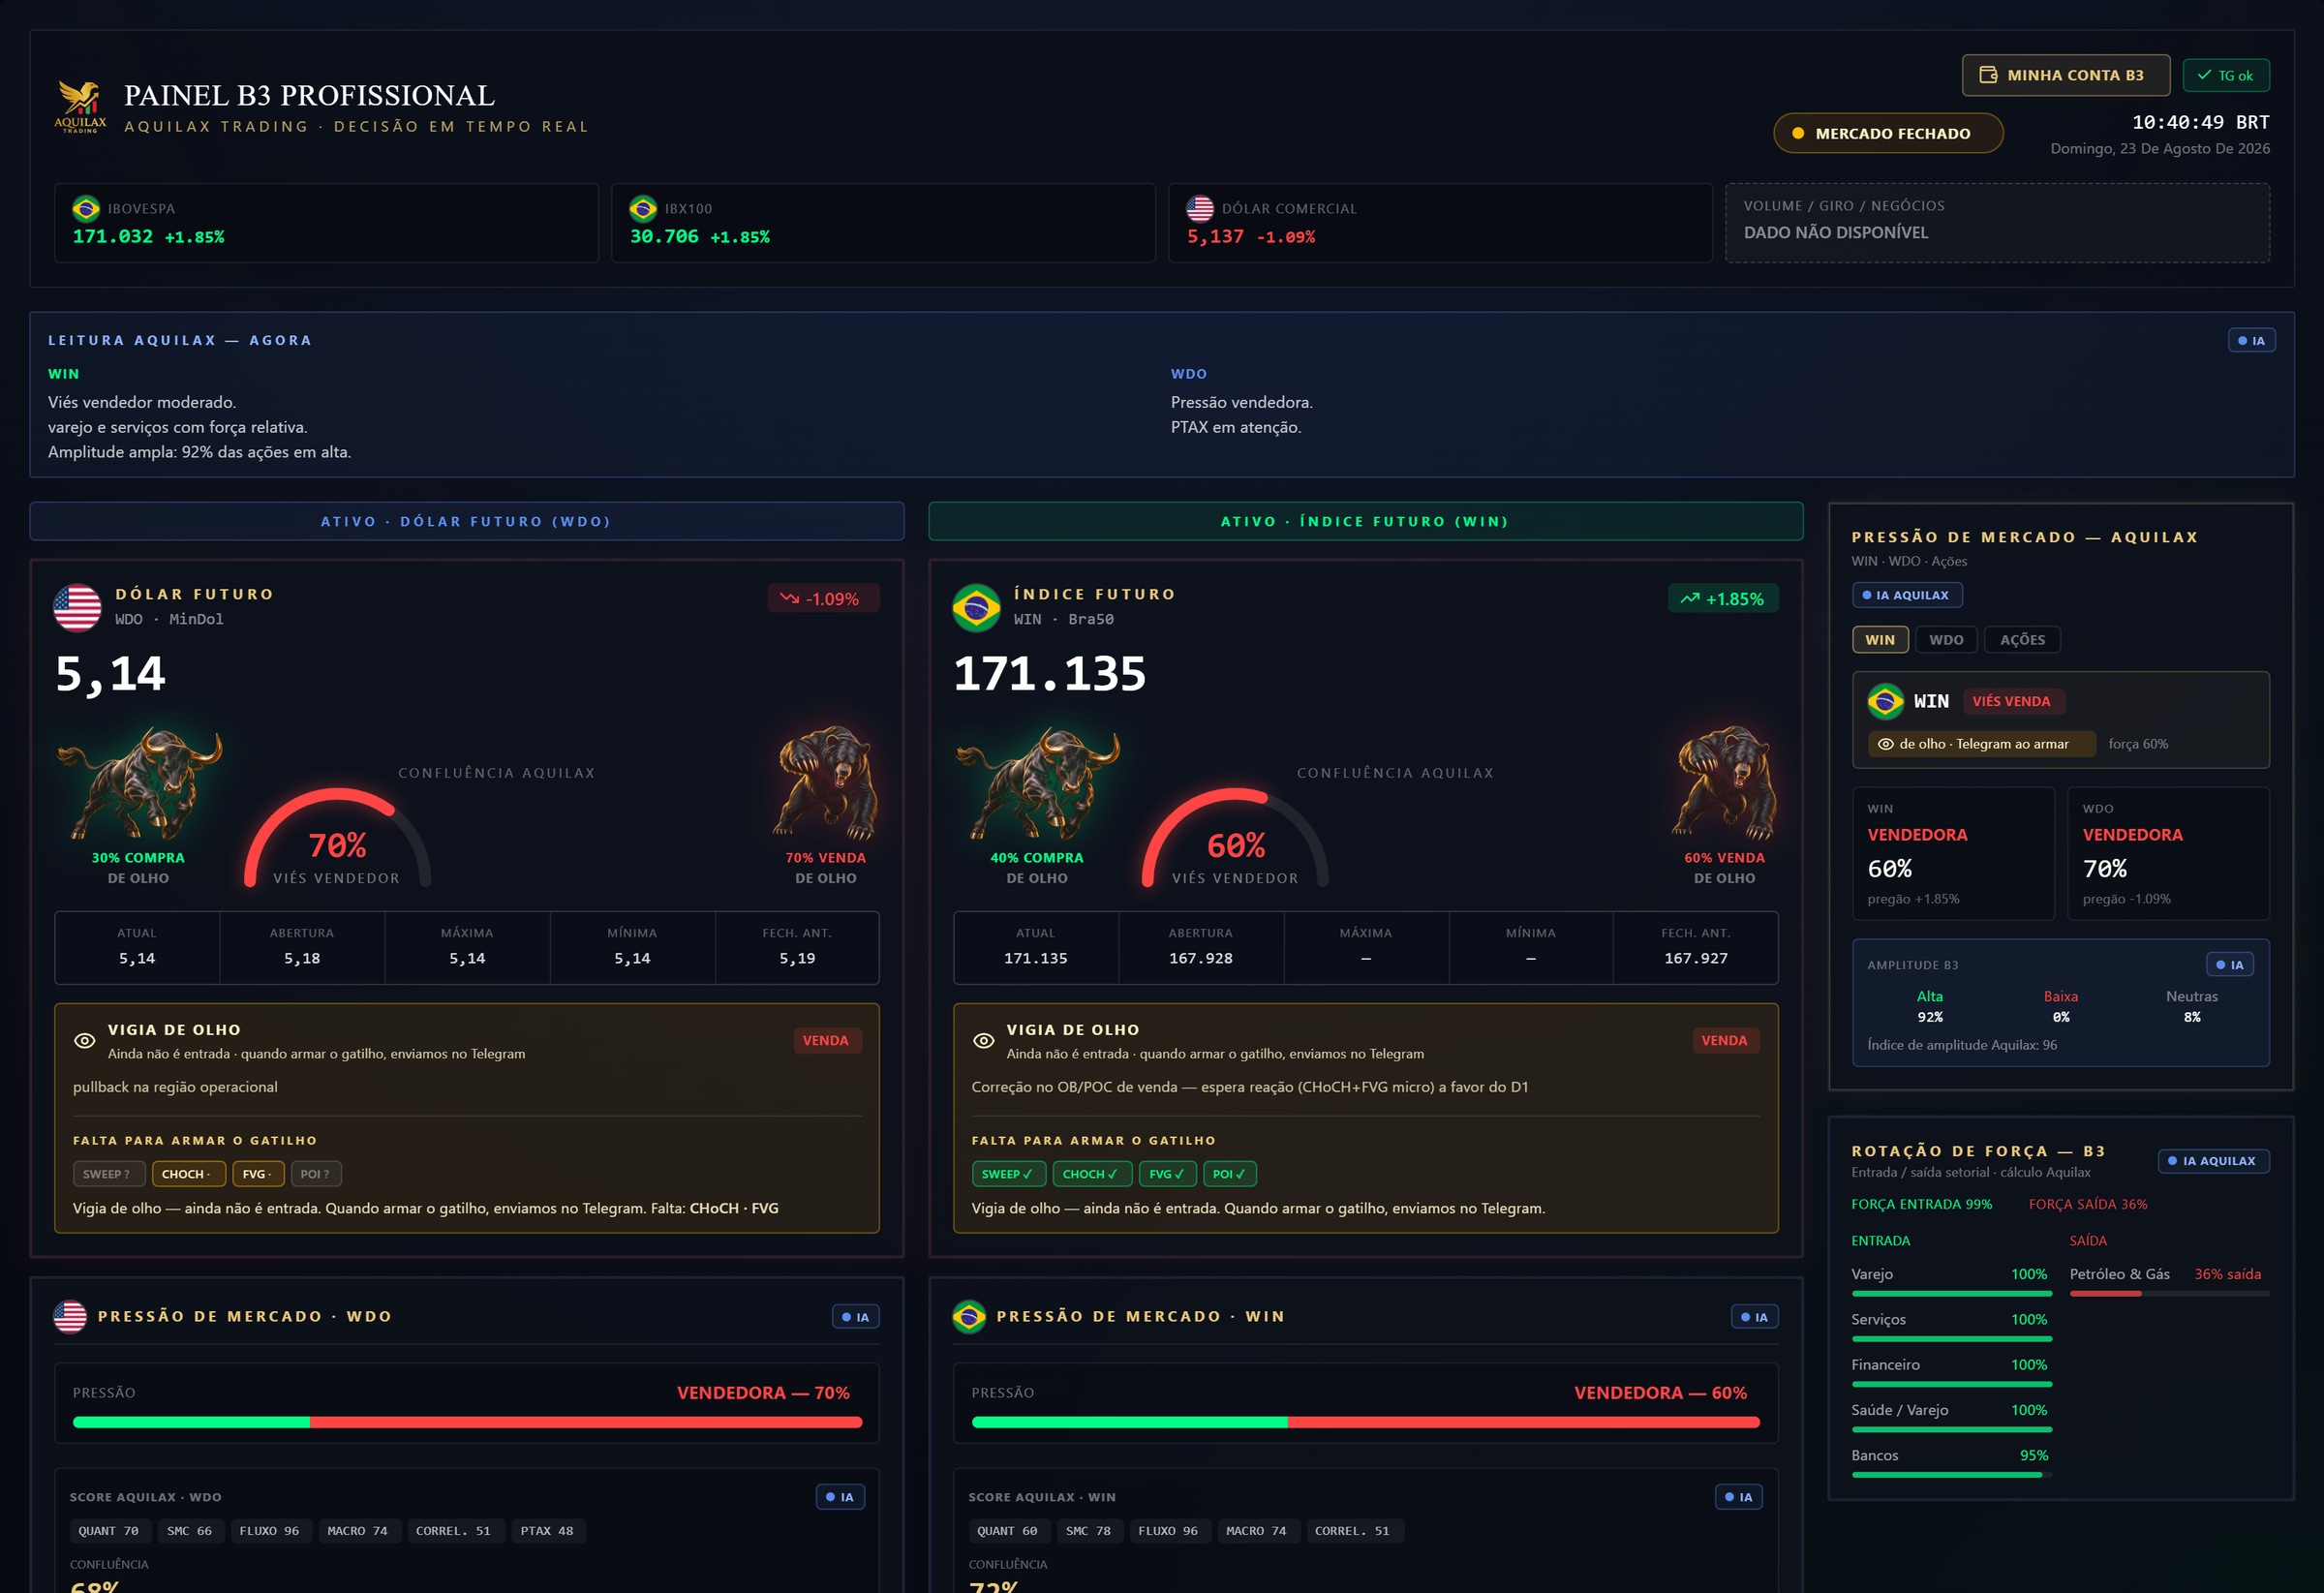Click the downtrend arrow in the -1.09% badge
Image resolution: width=2324 pixels, height=1593 pixels.
pyautogui.click(x=789, y=598)
